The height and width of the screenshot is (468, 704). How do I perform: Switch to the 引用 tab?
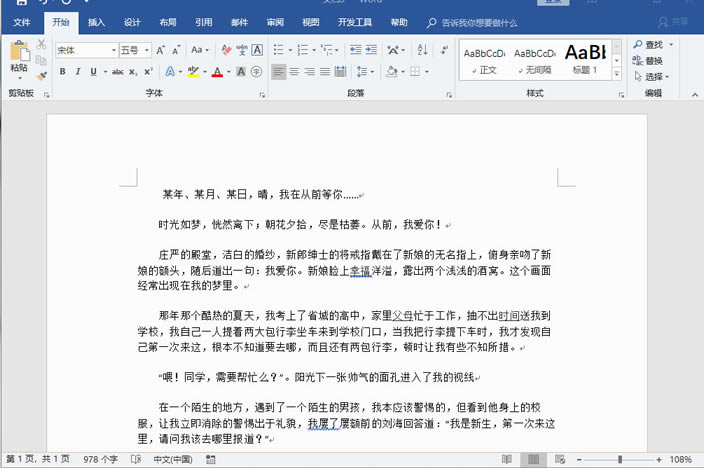click(203, 22)
